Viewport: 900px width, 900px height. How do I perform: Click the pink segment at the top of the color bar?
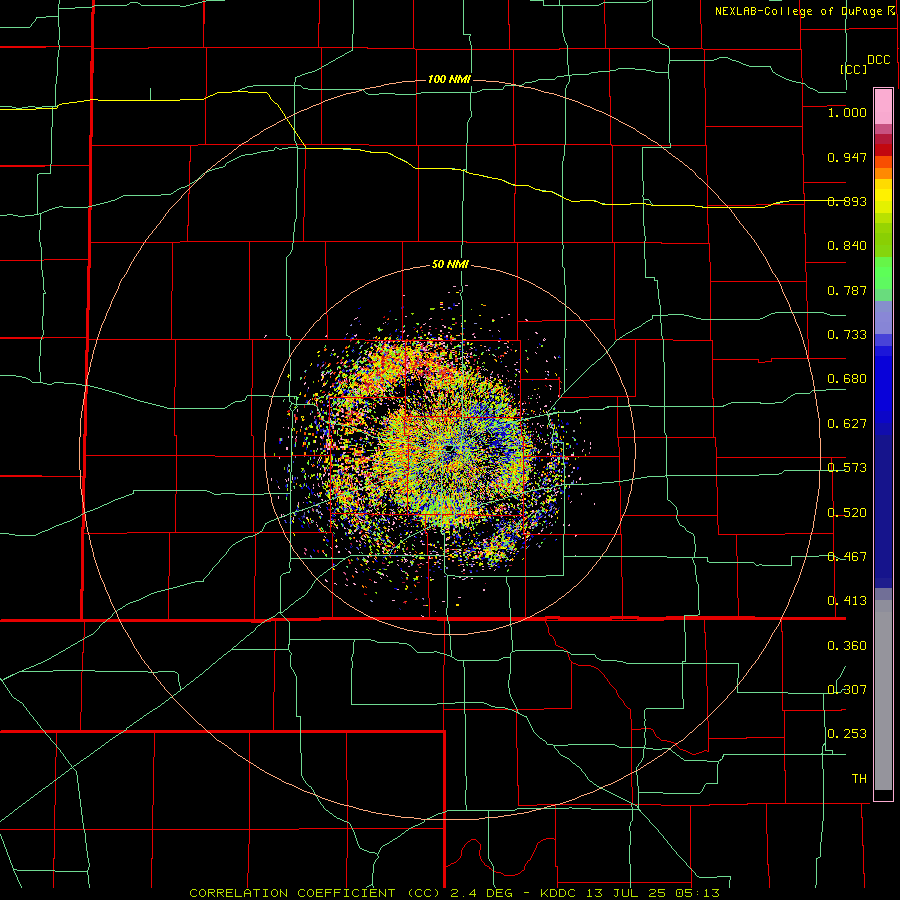tap(883, 106)
